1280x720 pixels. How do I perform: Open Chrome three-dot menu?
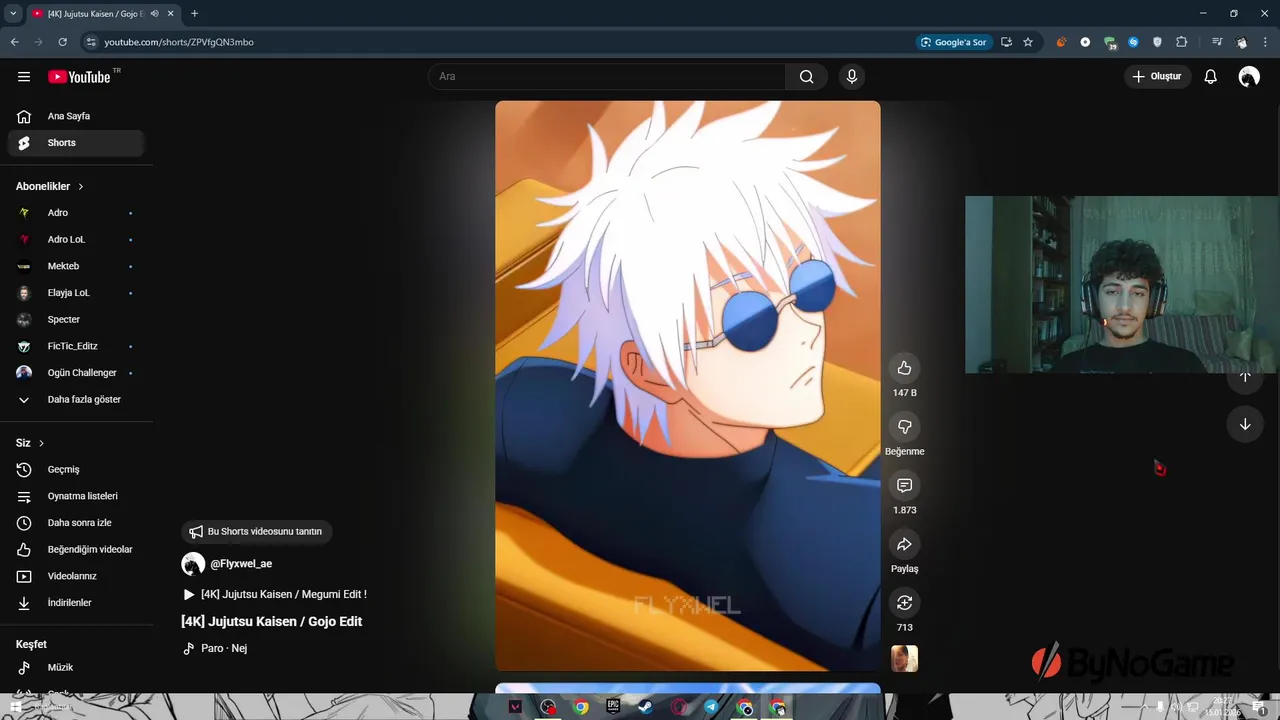(1266, 42)
